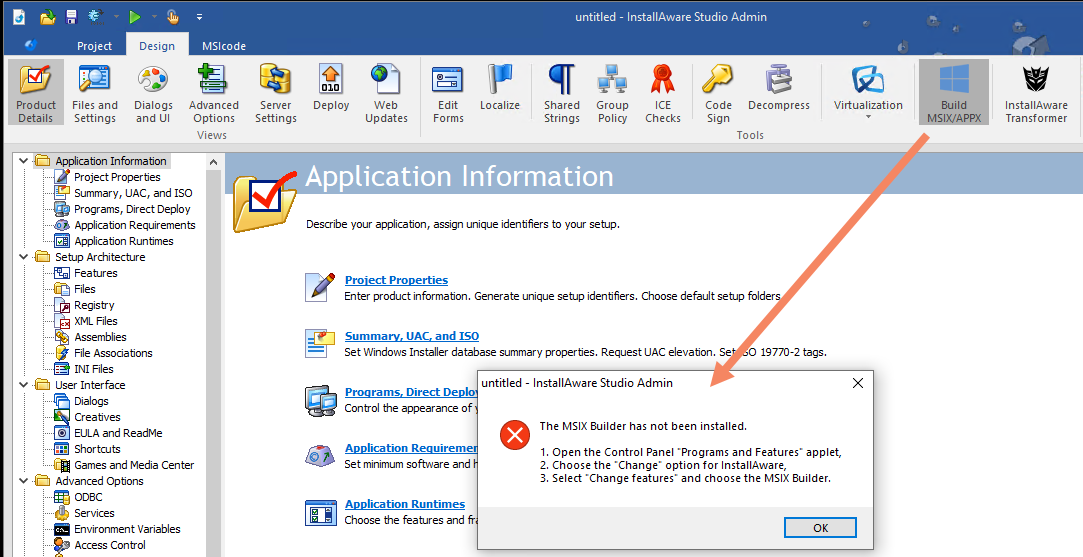Image resolution: width=1083 pixels, height=557 pixels.
Task: Click the hand debug icon in title bar
Action: 173,17
